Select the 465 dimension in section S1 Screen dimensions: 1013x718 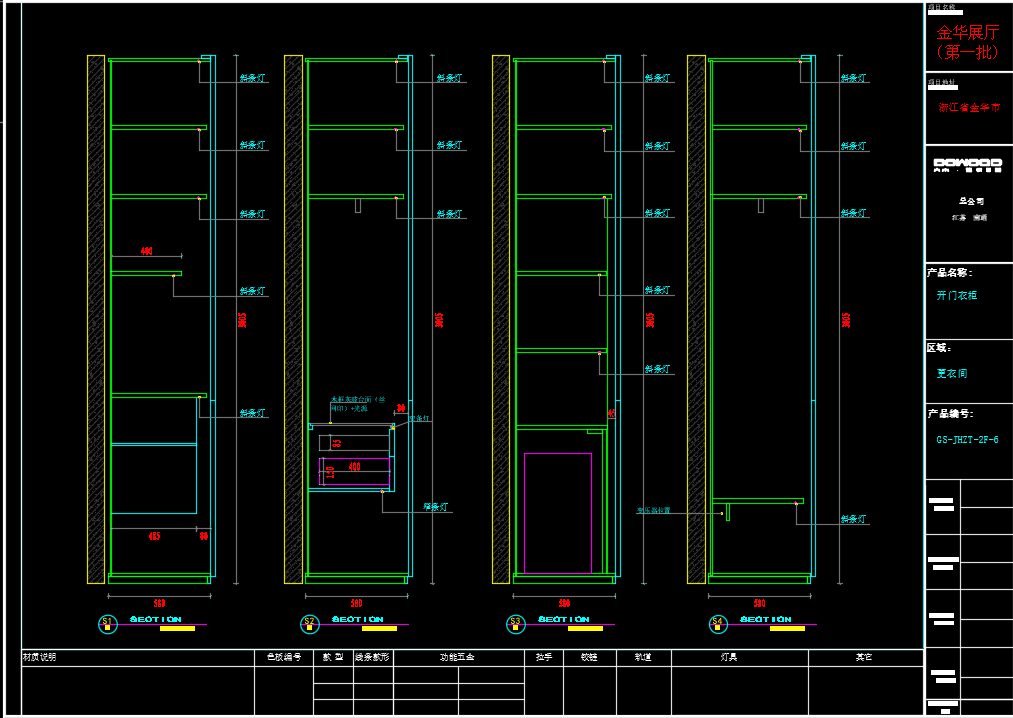[154, 536]
